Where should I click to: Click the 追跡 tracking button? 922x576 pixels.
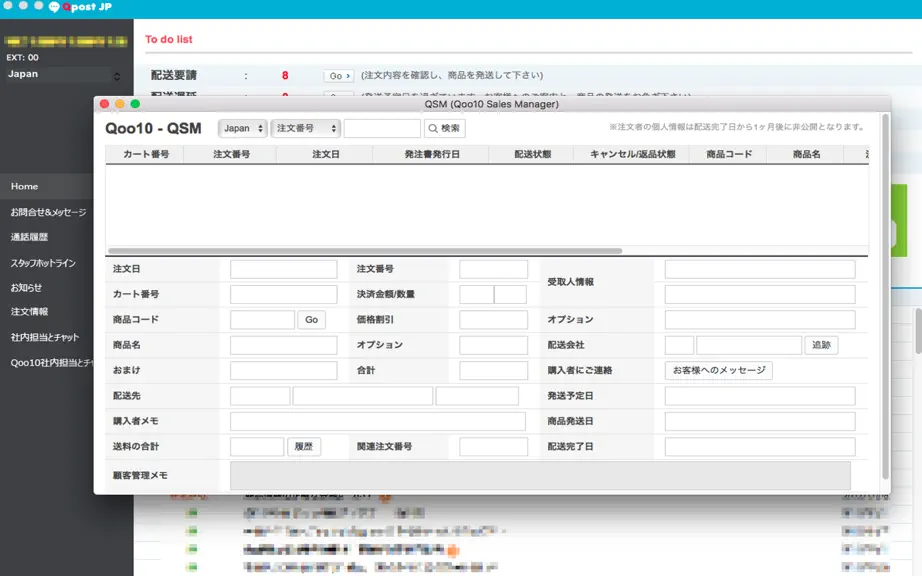point(821,345)
